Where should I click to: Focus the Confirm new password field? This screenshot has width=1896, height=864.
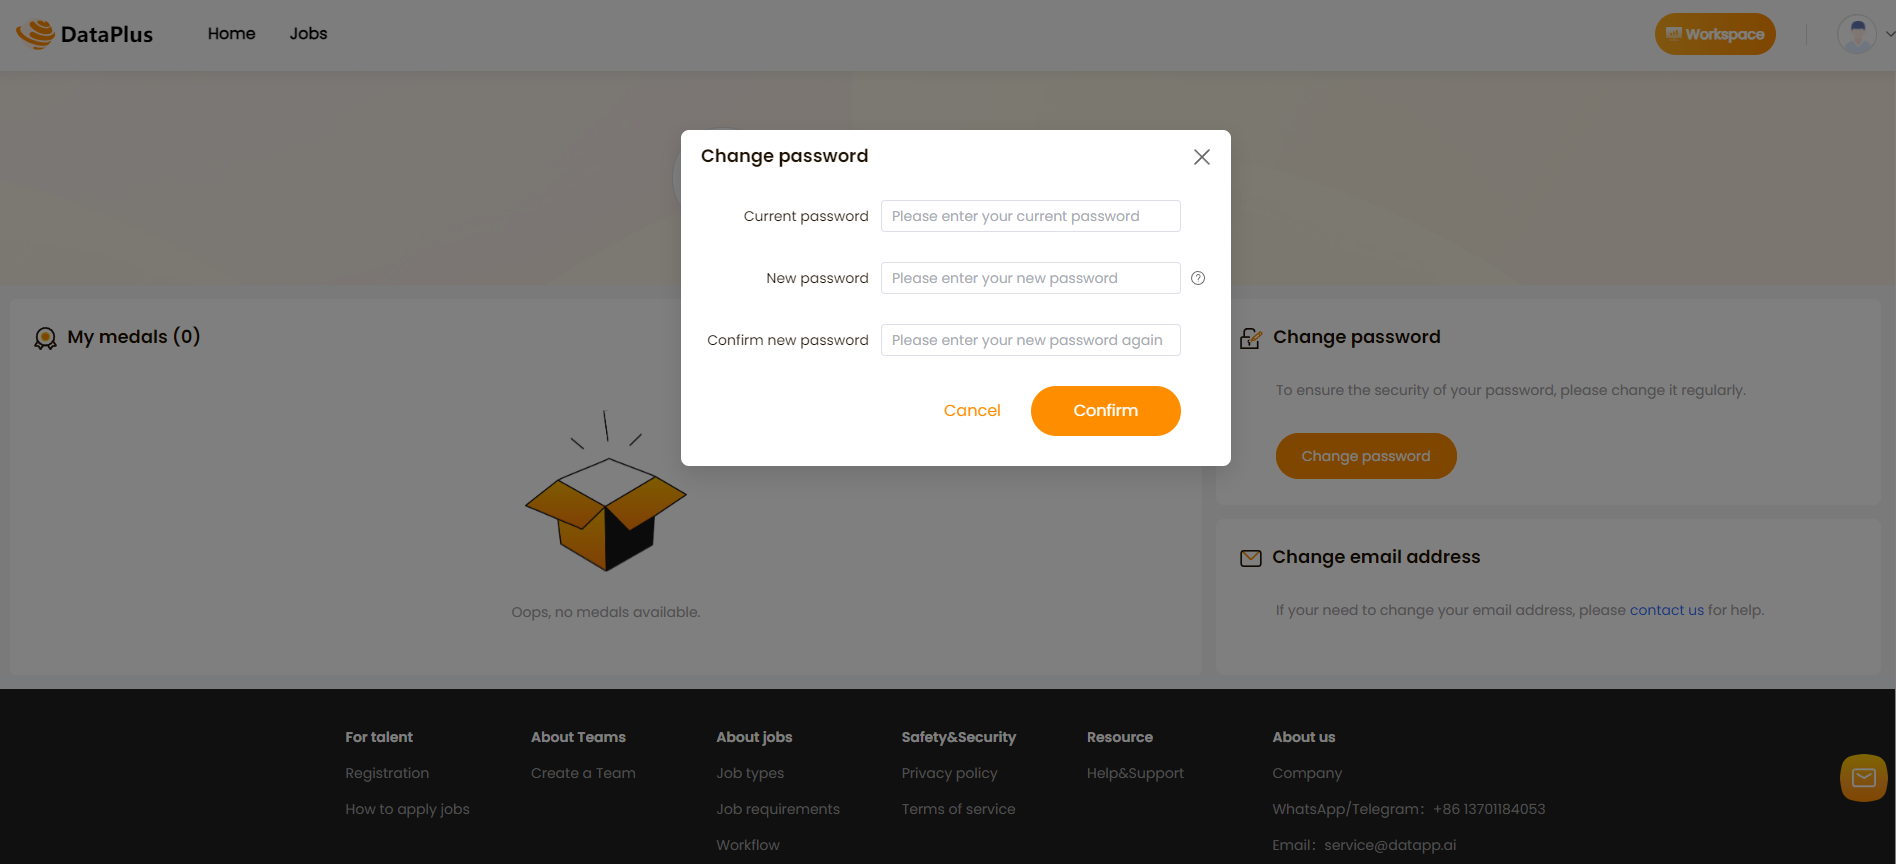click(1031, 340)
